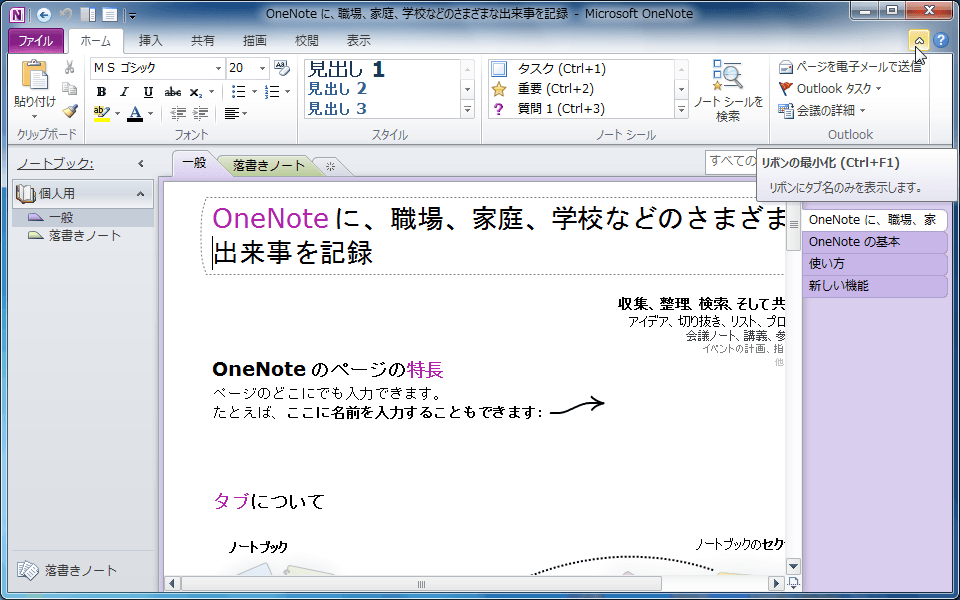Viewport: 960px width, 600px height.
Task: Apply bulleted list
Action: coord(239,92)
